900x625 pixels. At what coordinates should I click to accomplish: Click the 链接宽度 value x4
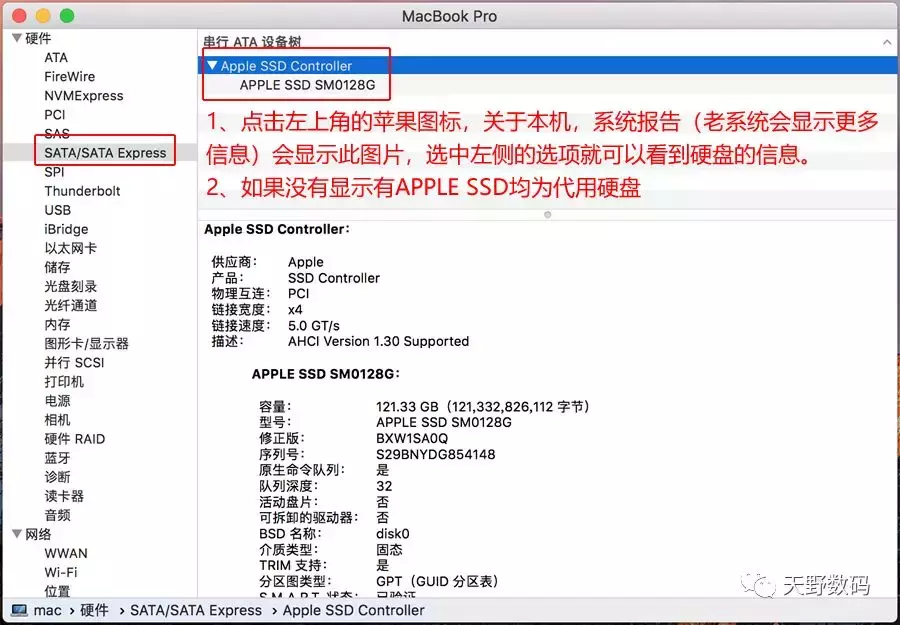[295, 310]
